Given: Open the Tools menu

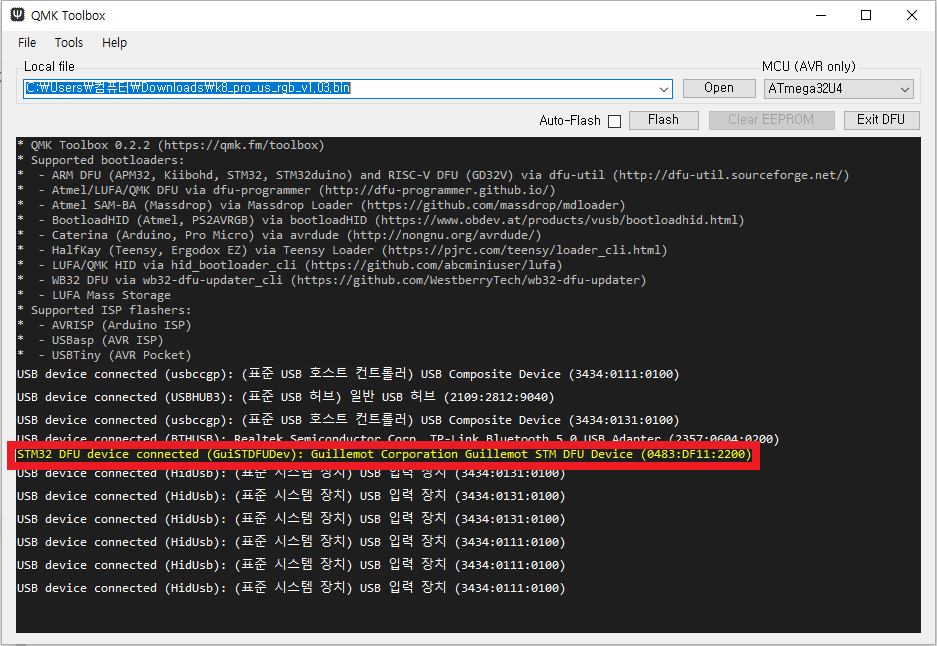Looking at the screenshot, I should point(69,42).
